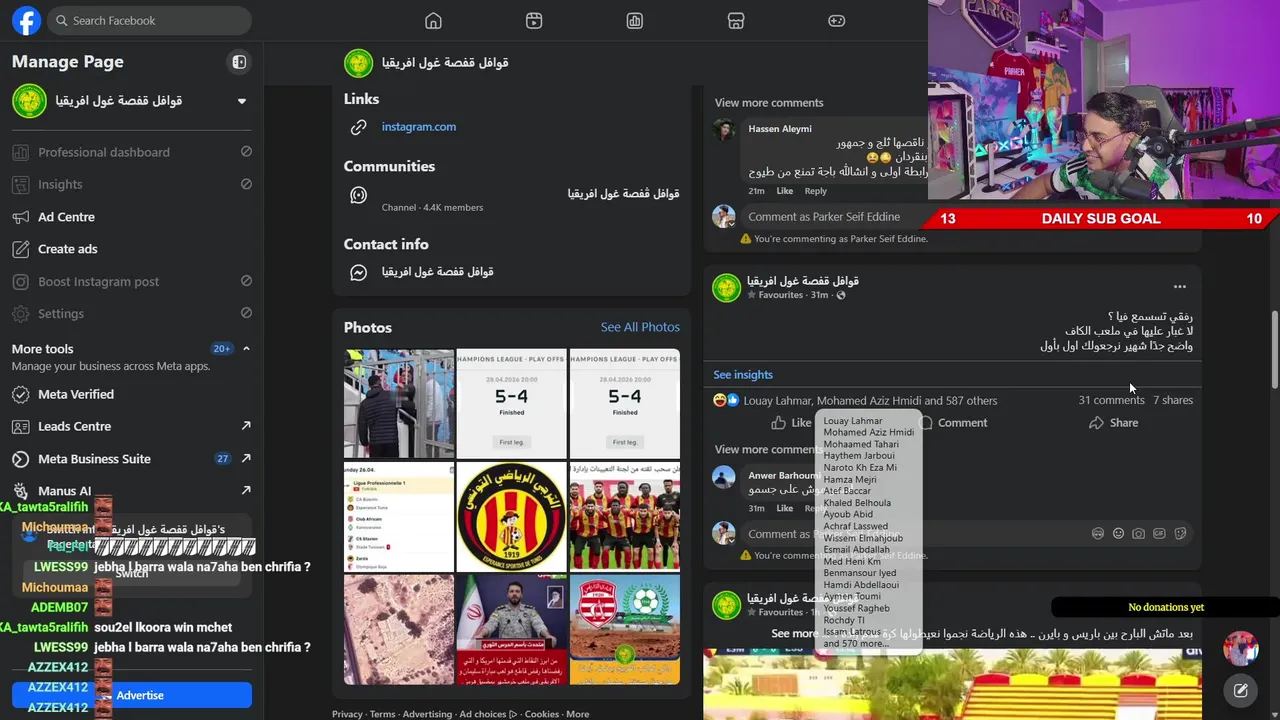Viewport: 1280px width, 720px height.
Task: Open Ad Centre in sidebar
Action: click(x=131, y=217)
